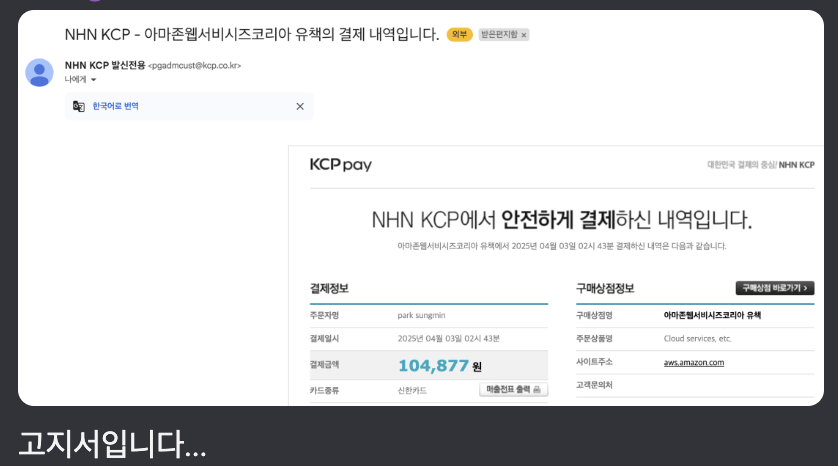The height and width of the screenshot is (466, 838).
Task: Click the orderer name 'park sungmin'
Action: tap(421, 315)
